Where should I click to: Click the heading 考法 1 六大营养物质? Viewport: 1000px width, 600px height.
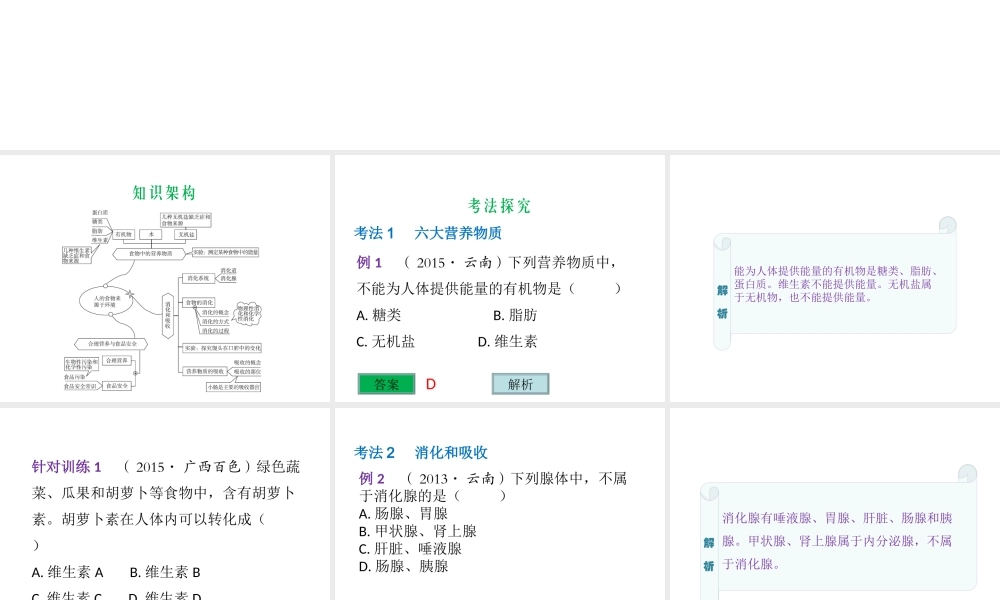point(428,233)
